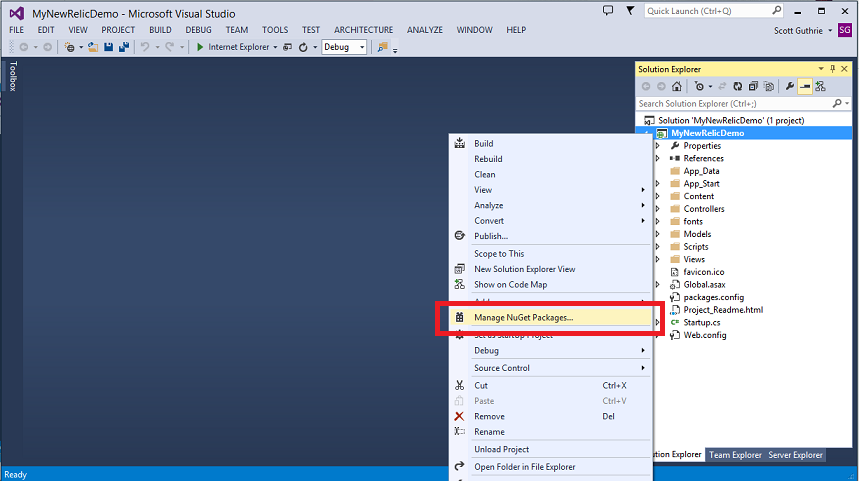859x481 pixels.
Task: Expand the Views folder
Action: click(x=658, y=259)
